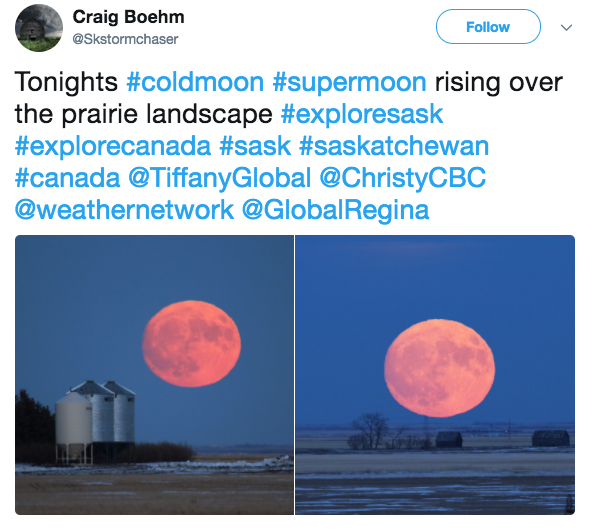Open the @weathernetwork mention

(124, 210)
